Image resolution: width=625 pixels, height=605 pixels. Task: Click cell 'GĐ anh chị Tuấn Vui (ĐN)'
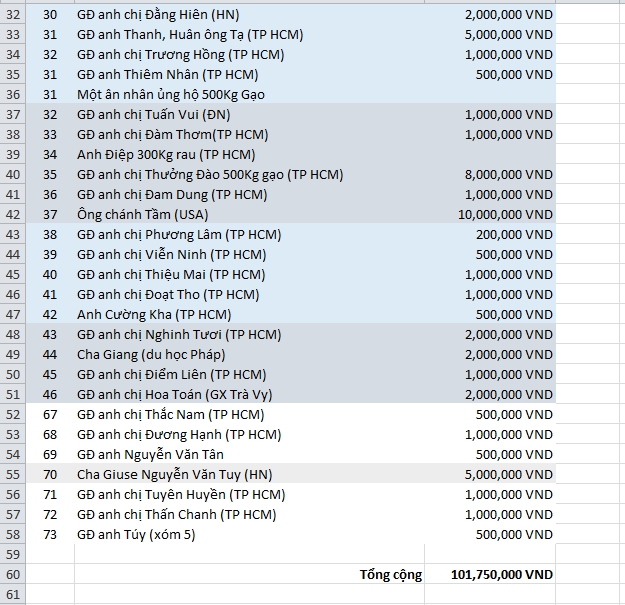tap(250, 114)
